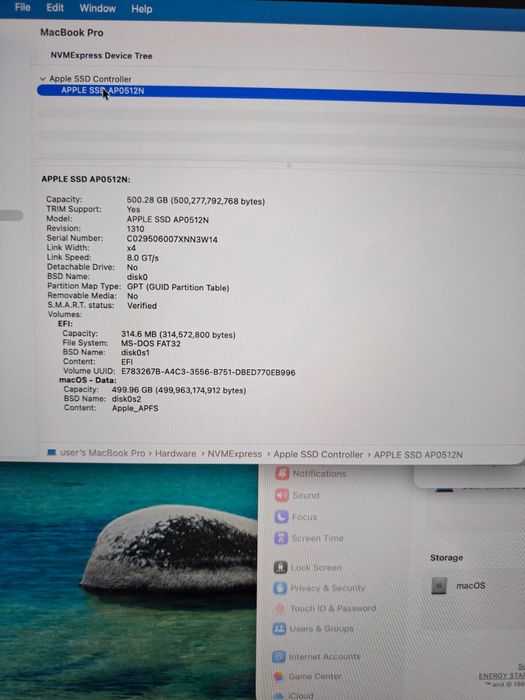The image size is (525, 700).
Task: Collapse the Apple SSD Controller tree node
Action: click(42, 79)
